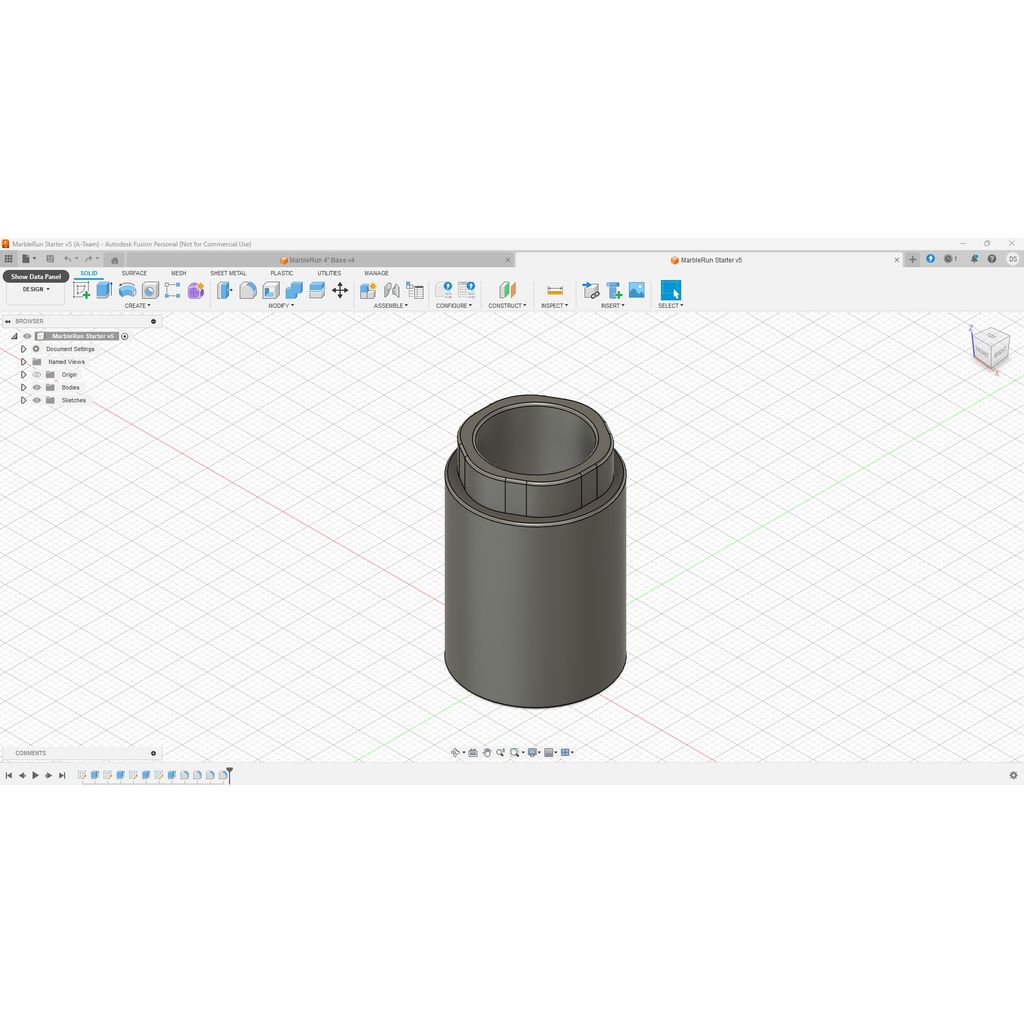Switch to the PLASTIC tab

(281, 273)
